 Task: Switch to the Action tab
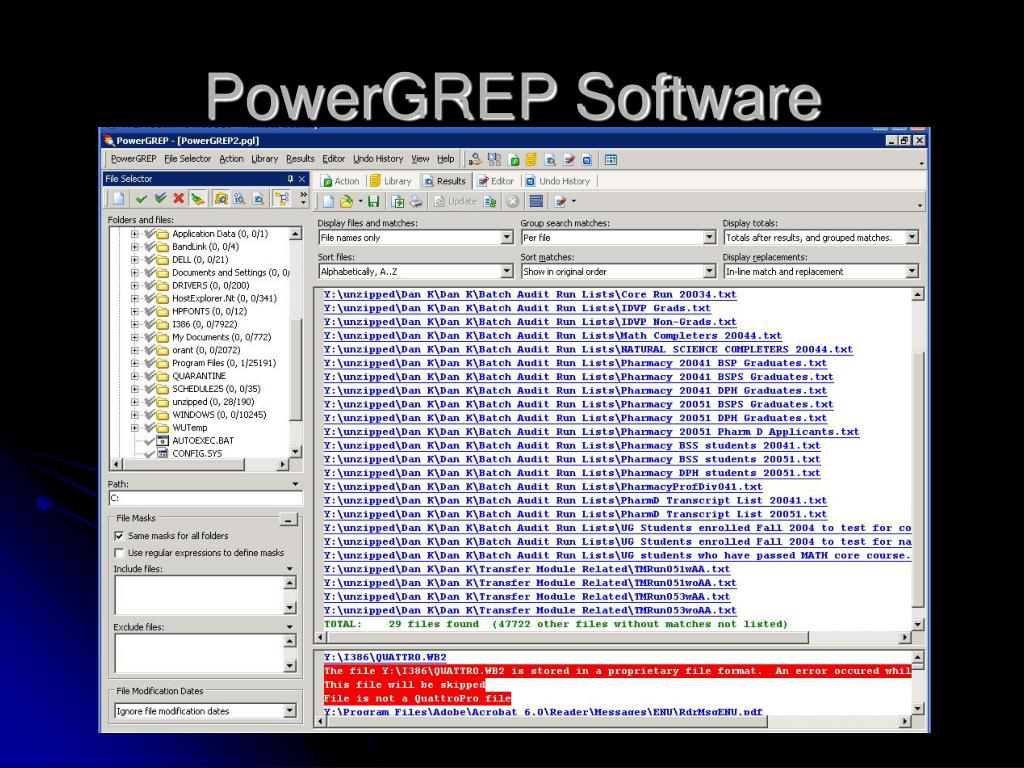click(340, 181)
